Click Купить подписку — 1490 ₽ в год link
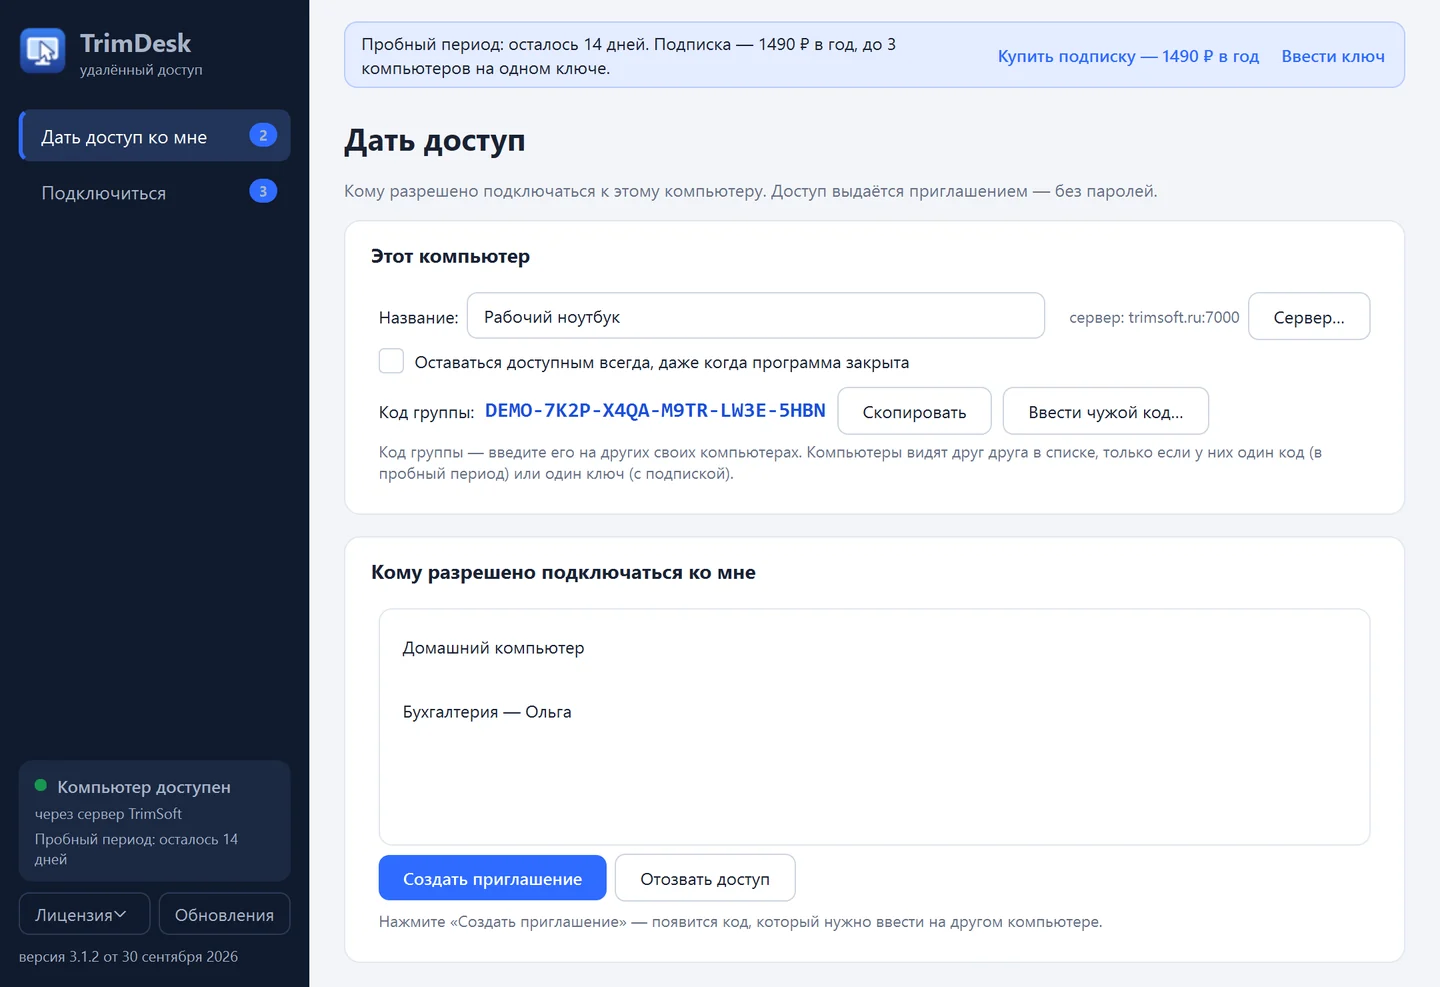This screenshot has width=1440, height=987. (1128, 56)
